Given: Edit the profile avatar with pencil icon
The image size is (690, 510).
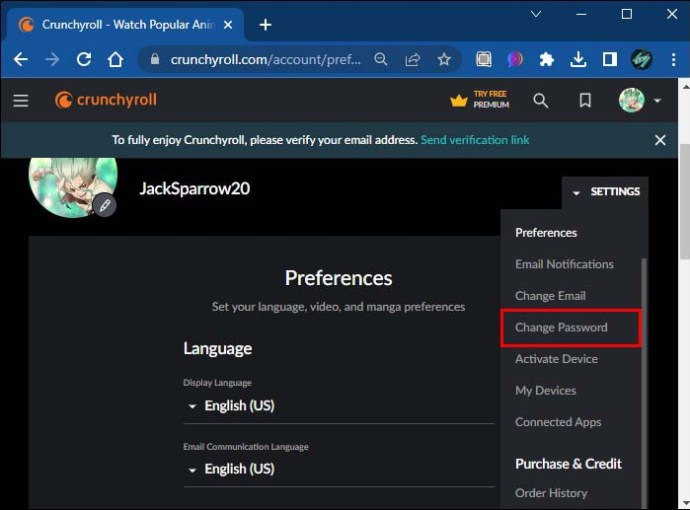Looking at the screenshot, I should pyautogui.click(x=105, y=205).
